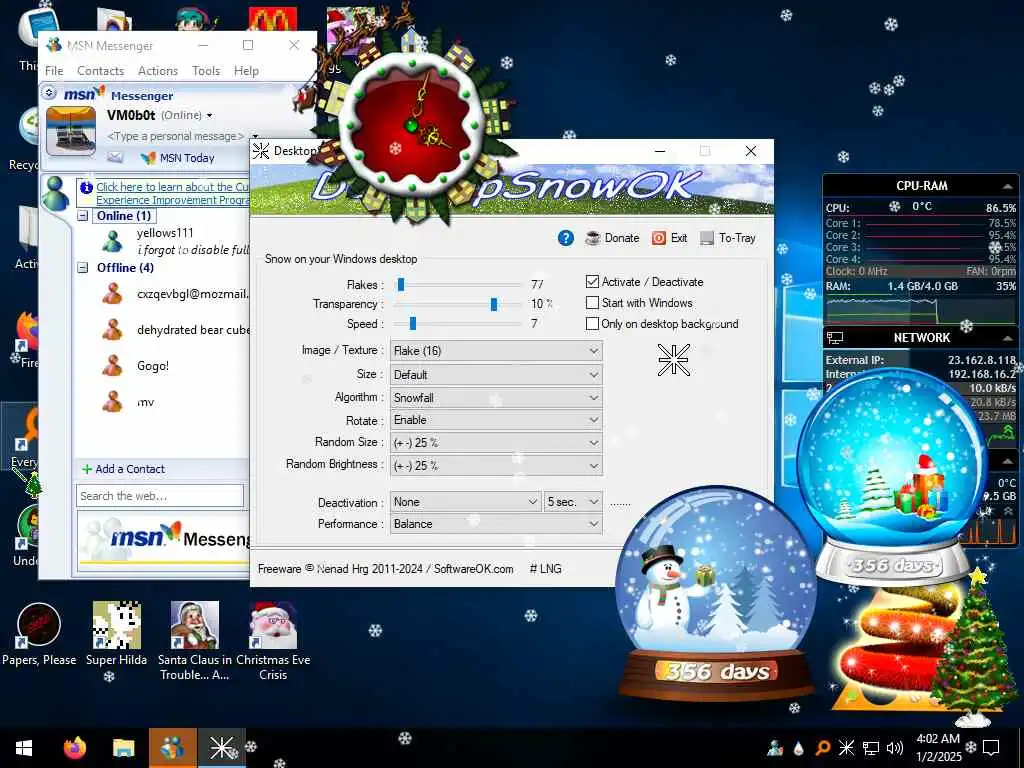Image resolution: width=1024 pixels, height=768 pixels.
Task: Open Santa Claus in Trouble desktop icon
Action: (195, 641)
